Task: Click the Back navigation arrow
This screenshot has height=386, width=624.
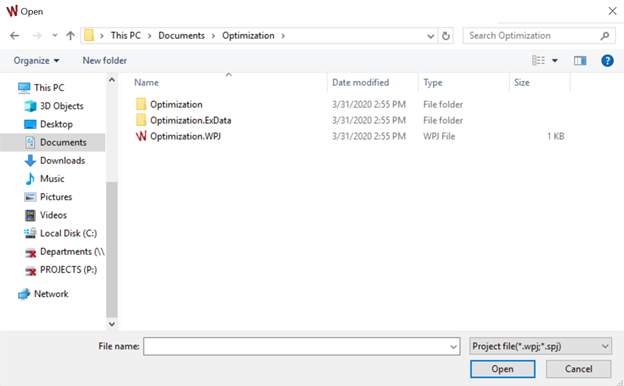Action: [15, 36]
